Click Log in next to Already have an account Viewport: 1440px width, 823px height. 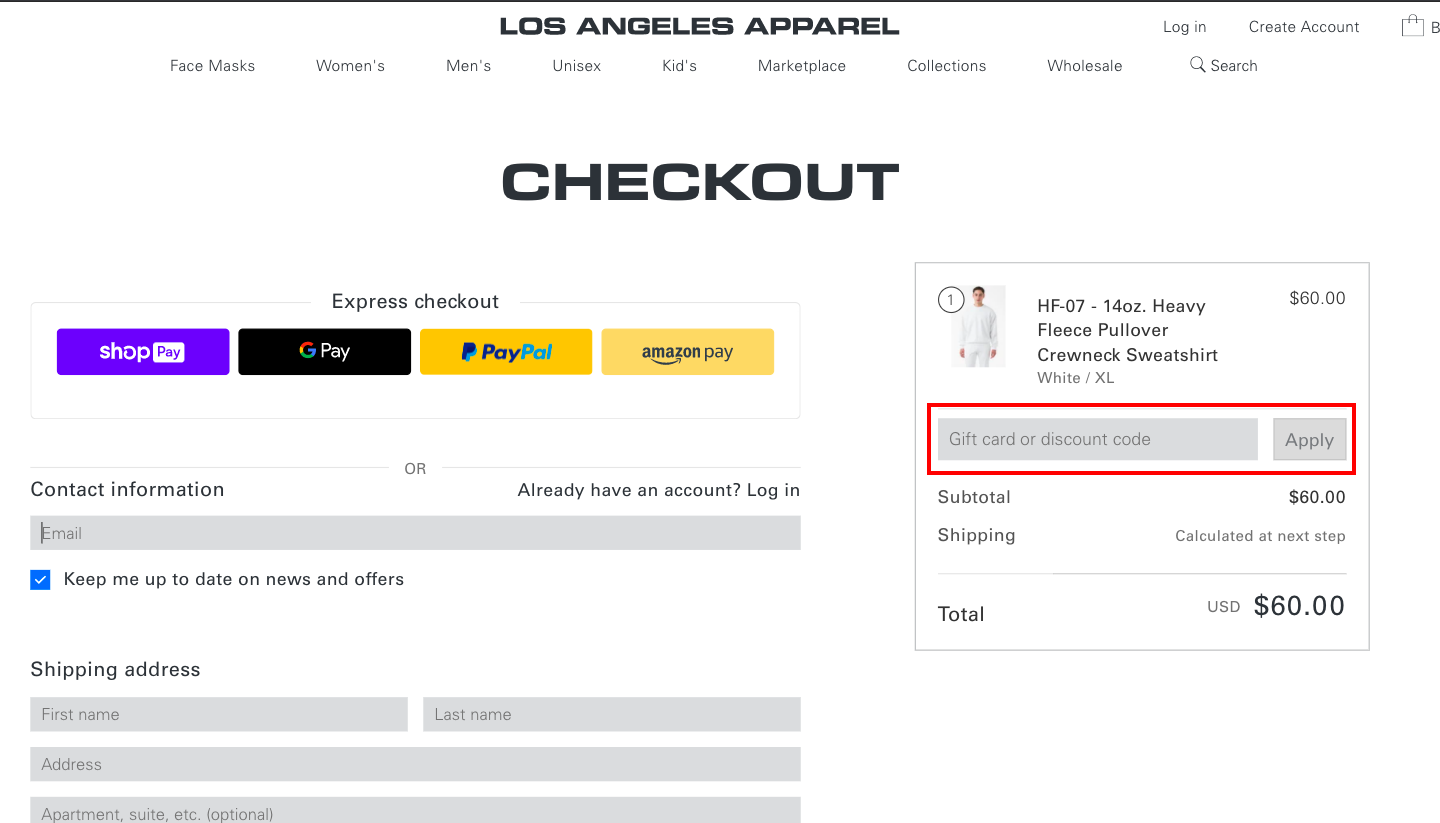point(773,490)
